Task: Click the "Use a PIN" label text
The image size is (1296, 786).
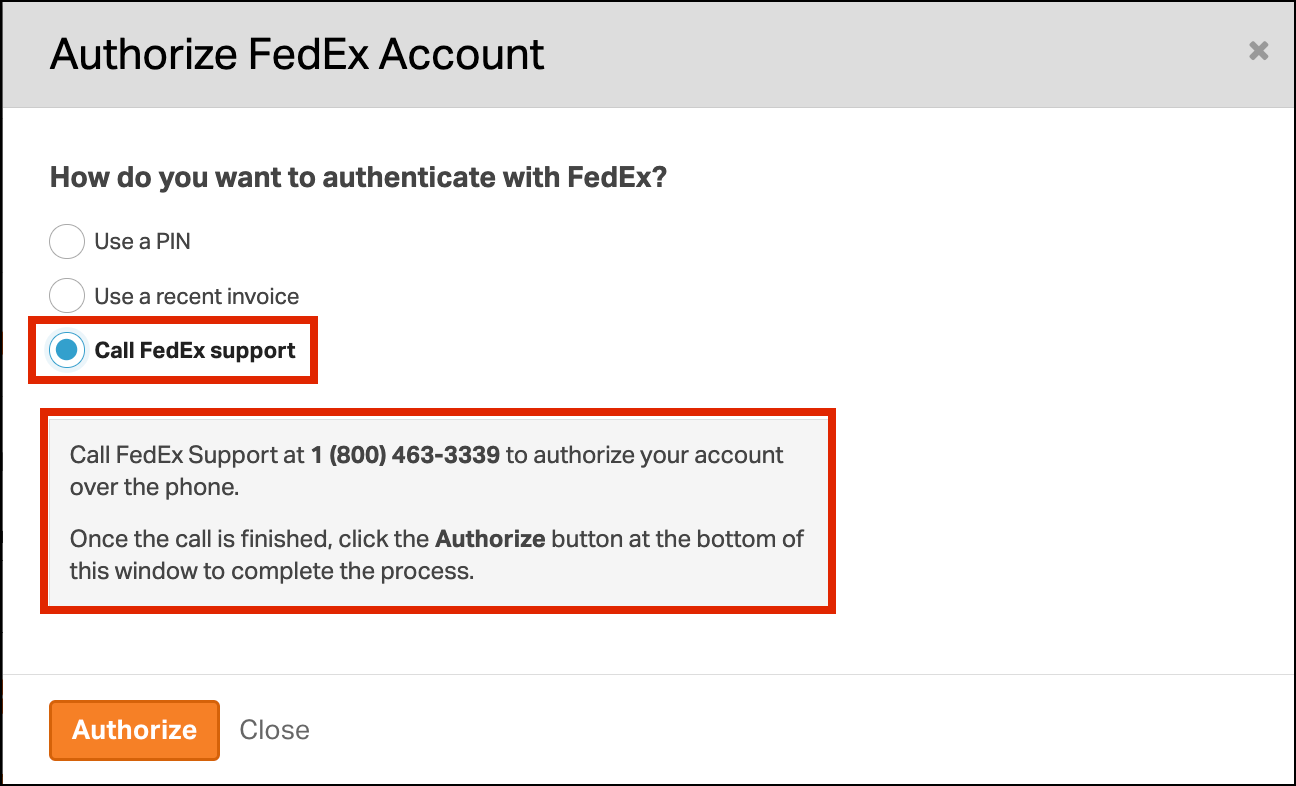Action: tap(142, 241)
